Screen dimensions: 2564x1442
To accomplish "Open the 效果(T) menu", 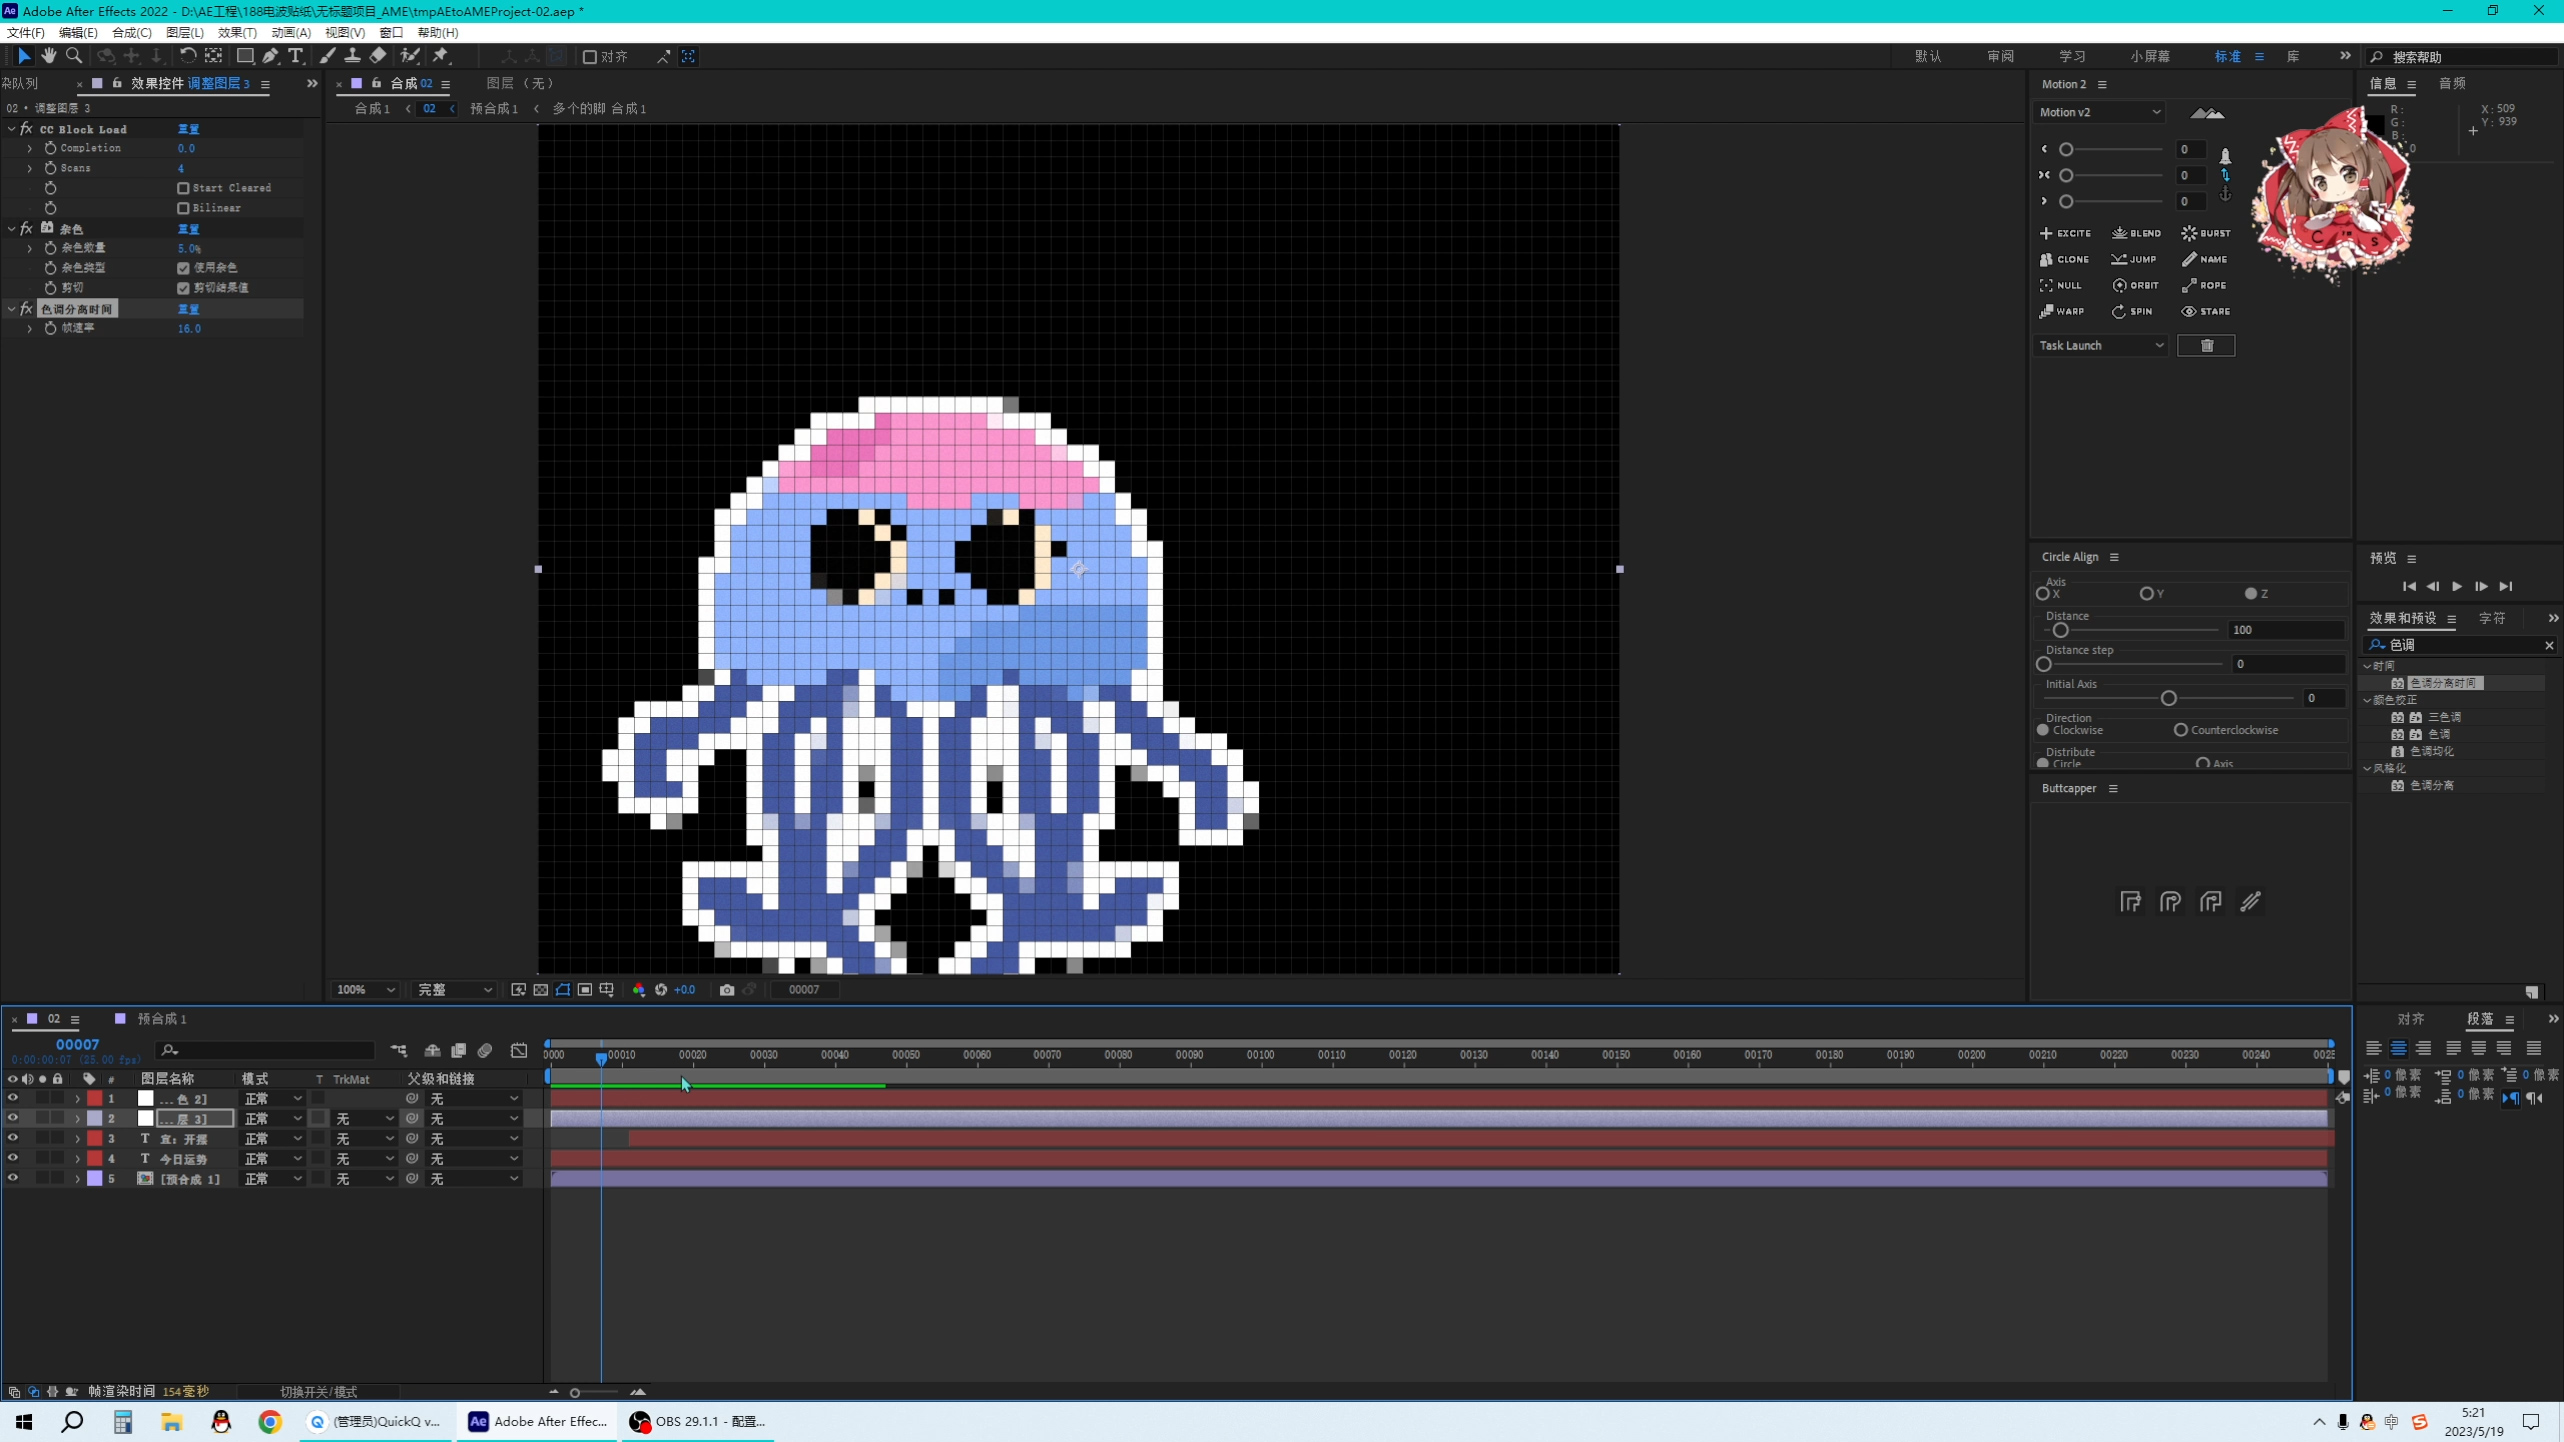I will coord(237,32).
